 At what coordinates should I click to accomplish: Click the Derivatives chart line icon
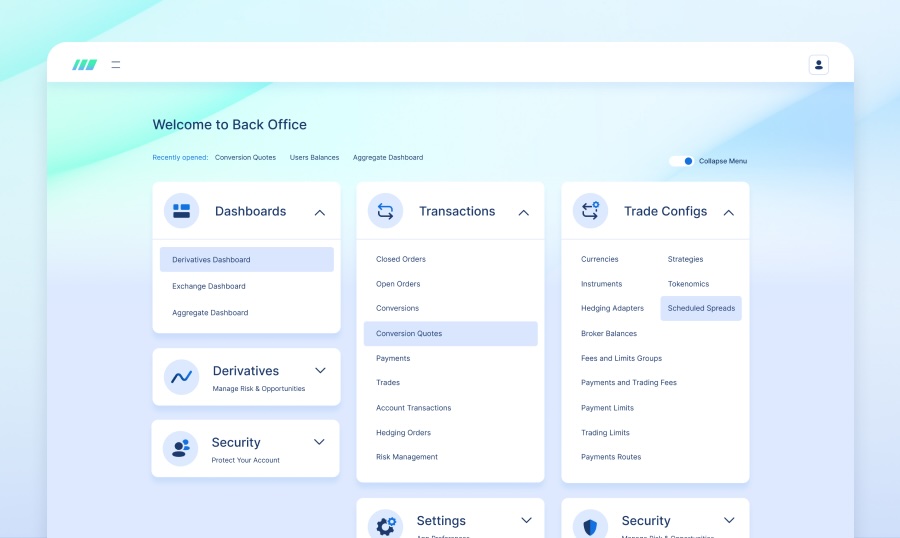pos(181,377)
